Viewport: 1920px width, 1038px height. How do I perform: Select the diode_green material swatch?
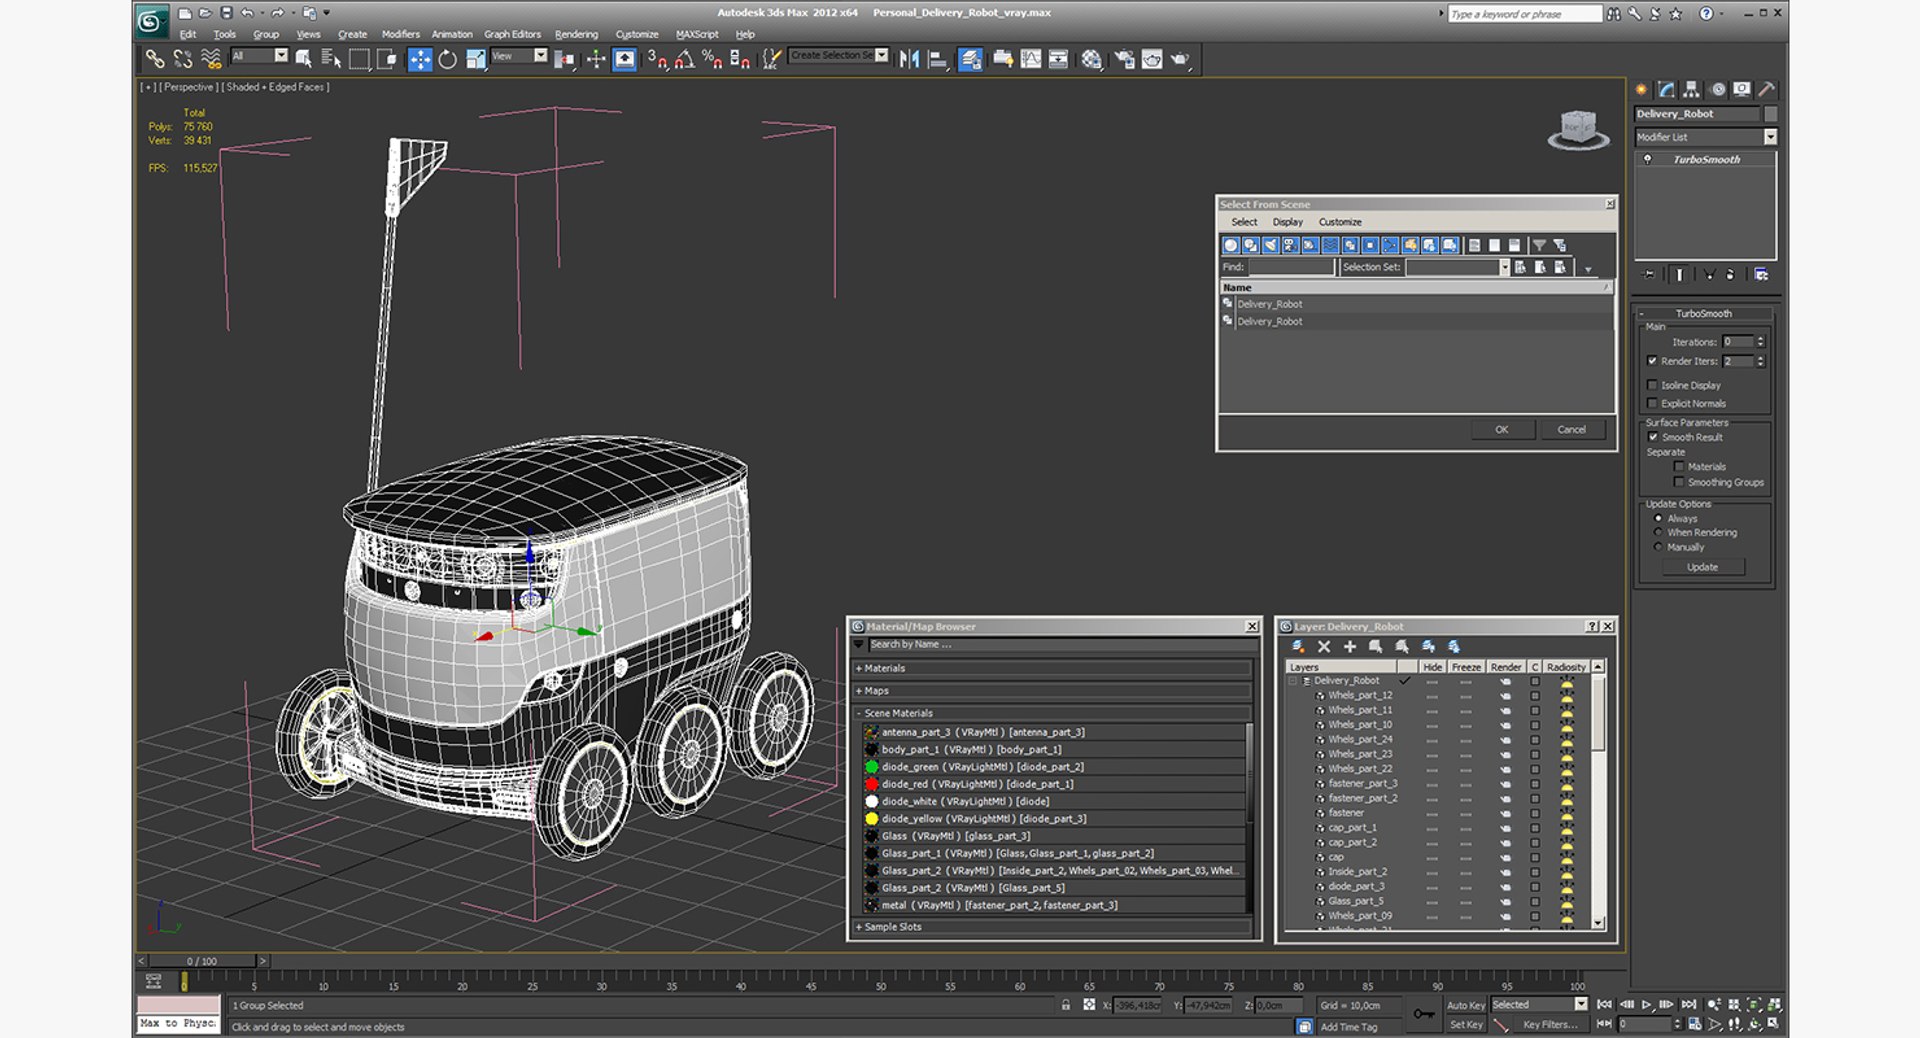coord(872,767)
